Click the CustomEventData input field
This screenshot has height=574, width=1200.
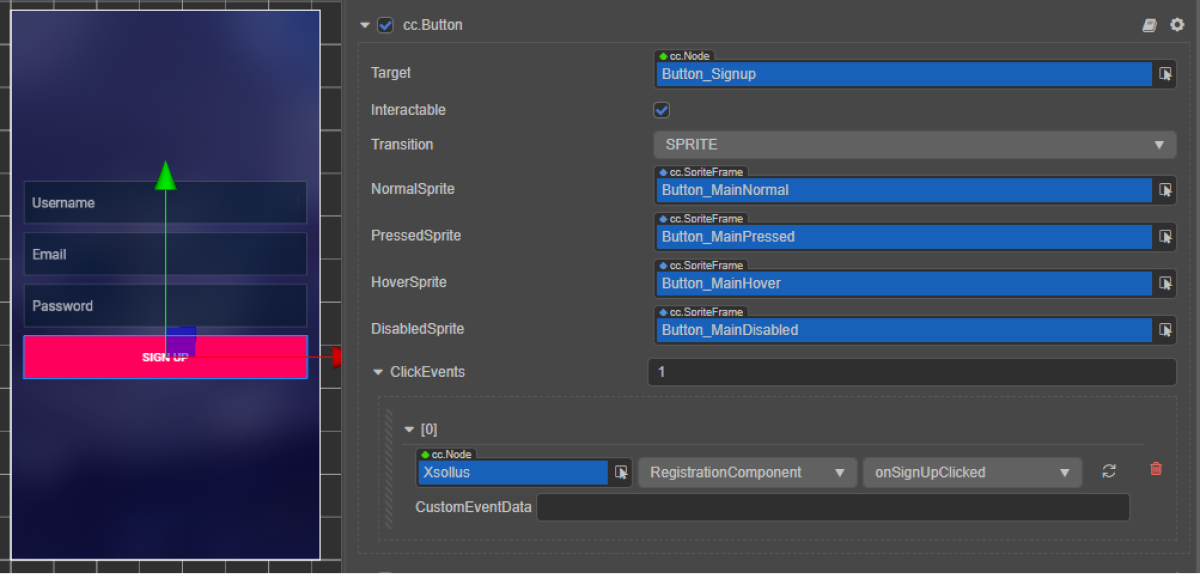[832, 507]
